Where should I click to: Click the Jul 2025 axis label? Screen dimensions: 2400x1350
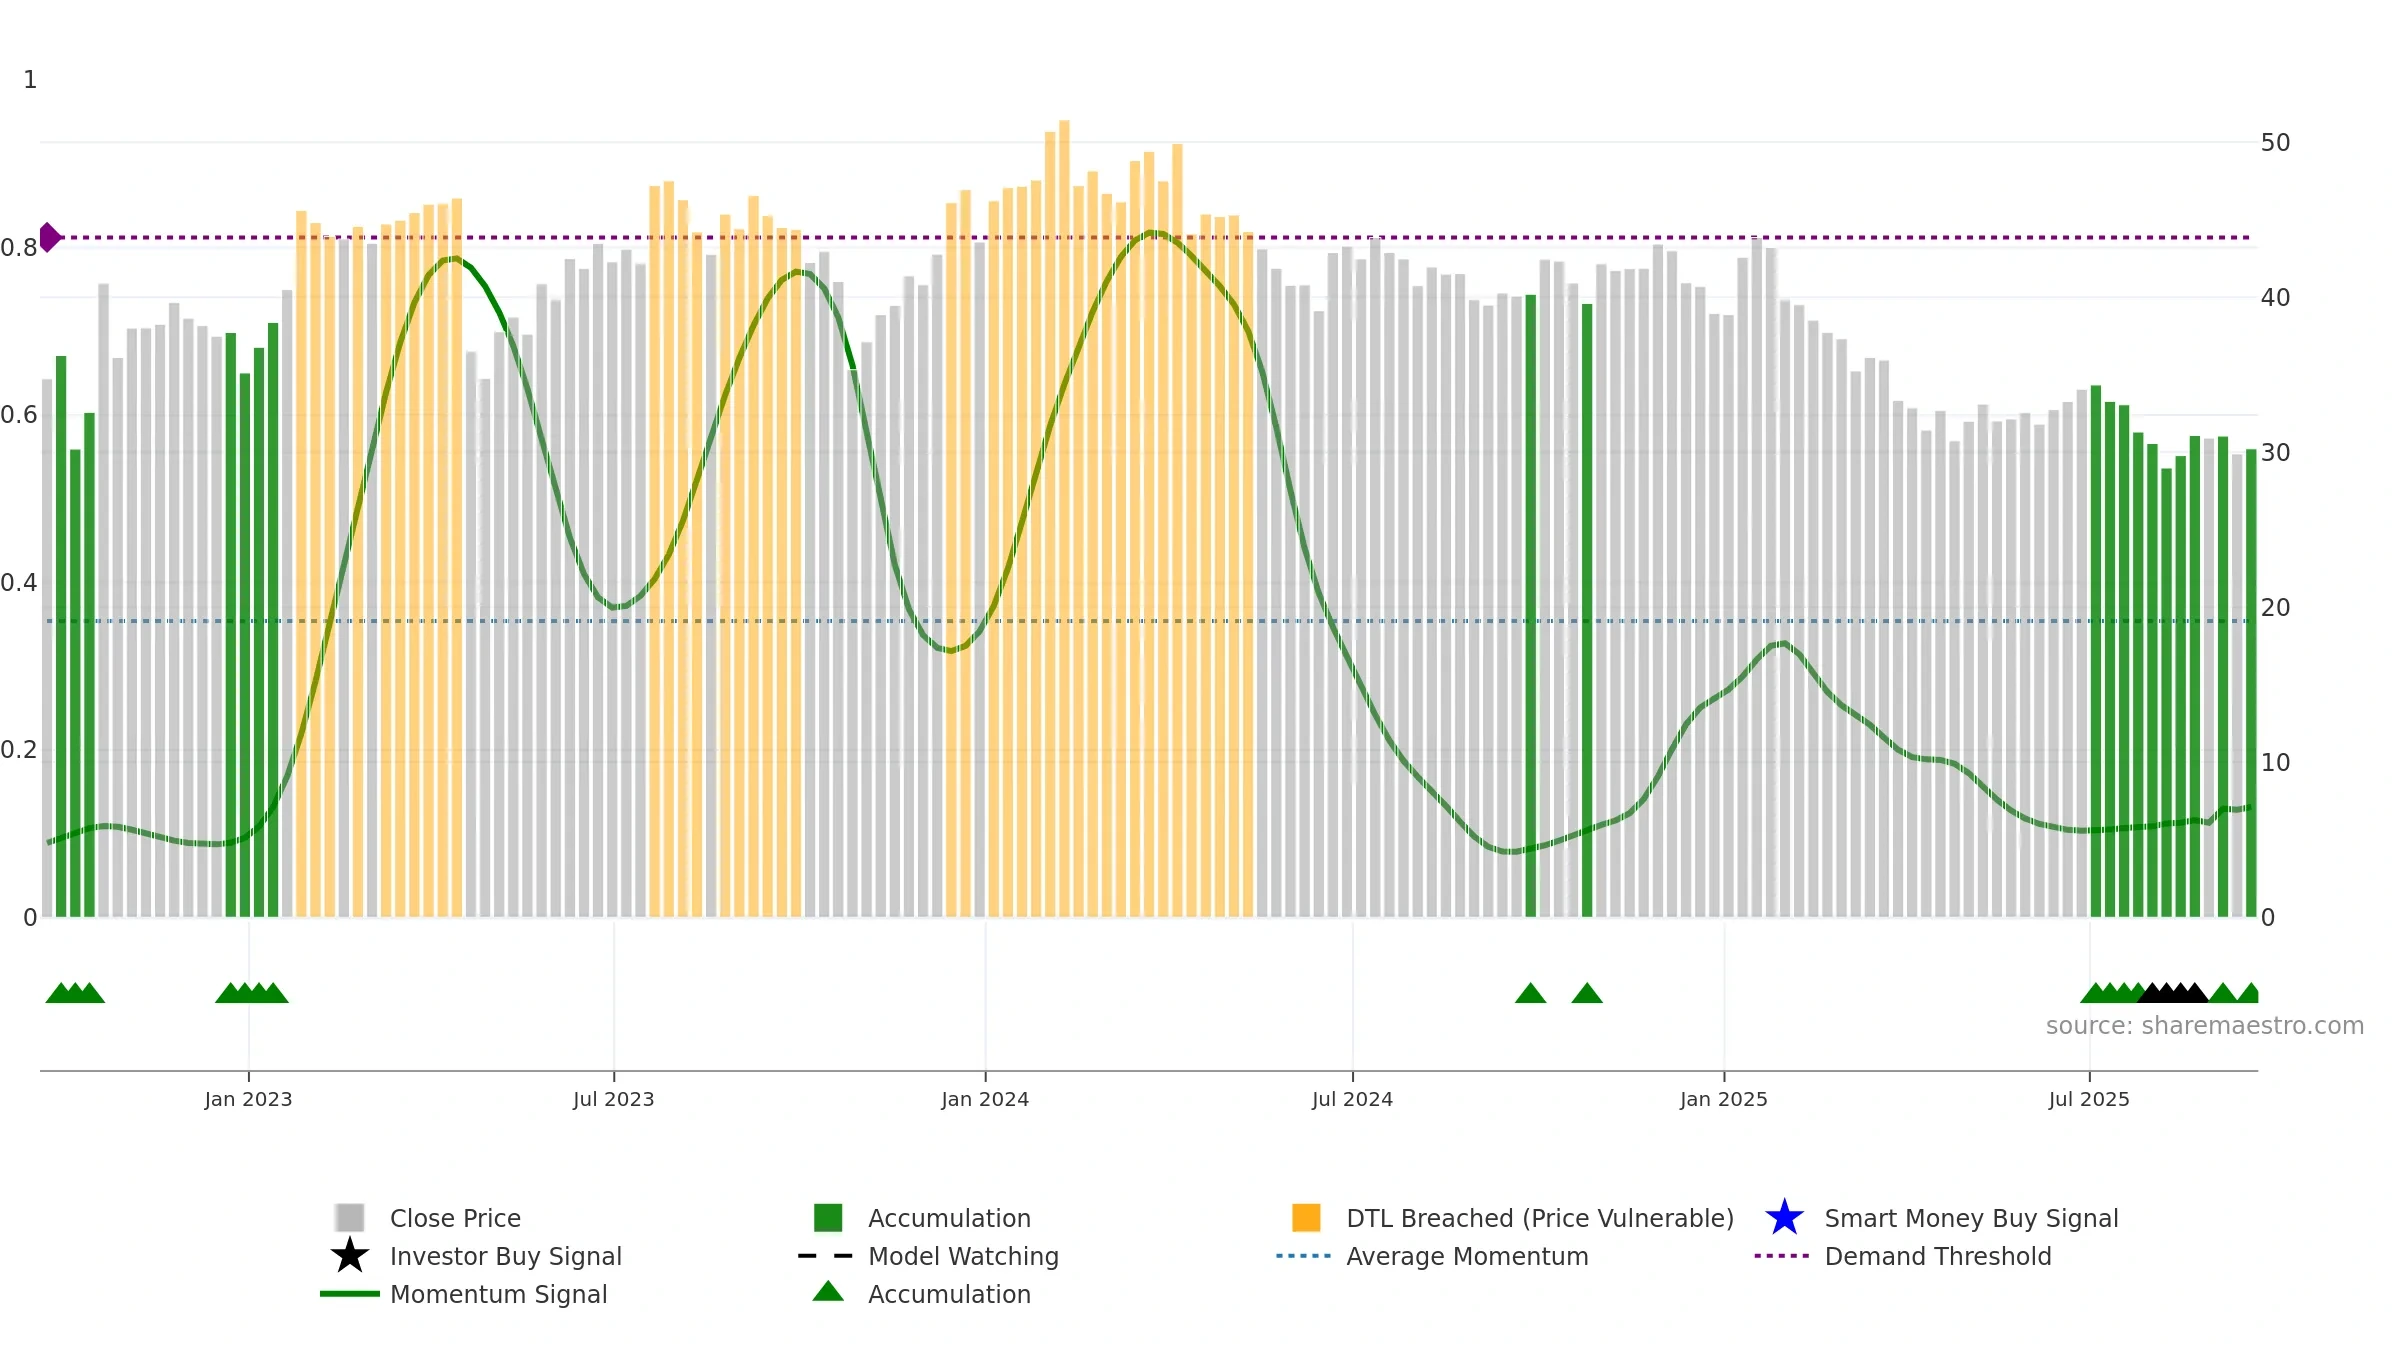click(x=2089, y=1100)
